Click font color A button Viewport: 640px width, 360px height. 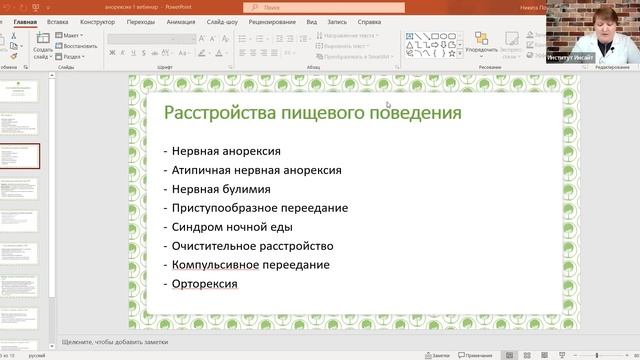click(219, 53)
